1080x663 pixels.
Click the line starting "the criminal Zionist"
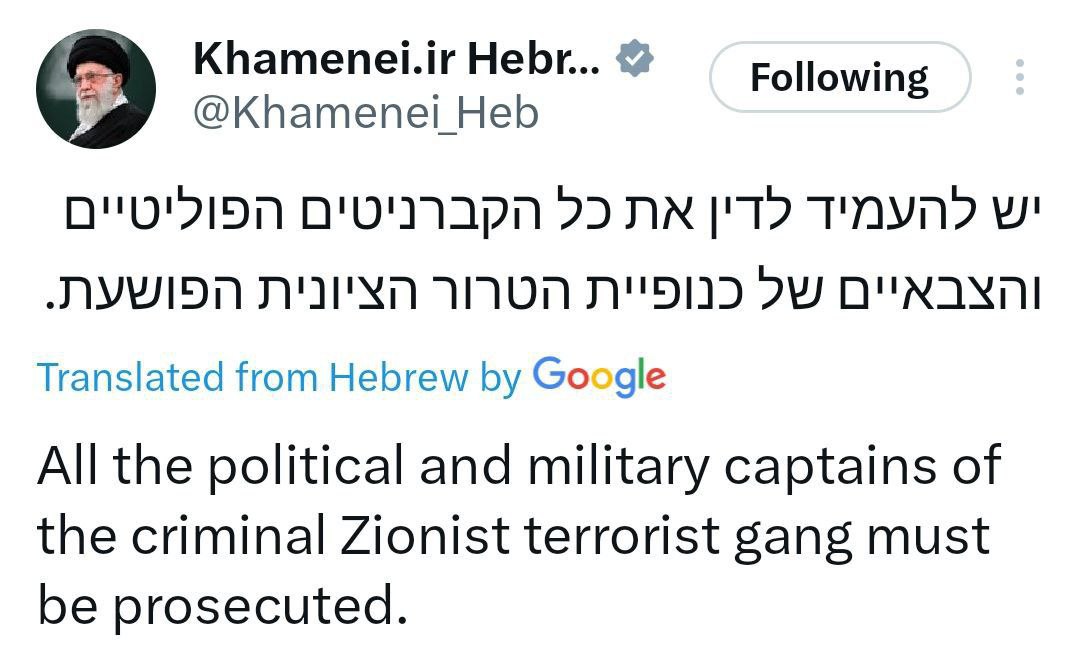click(x=513, y=535)
